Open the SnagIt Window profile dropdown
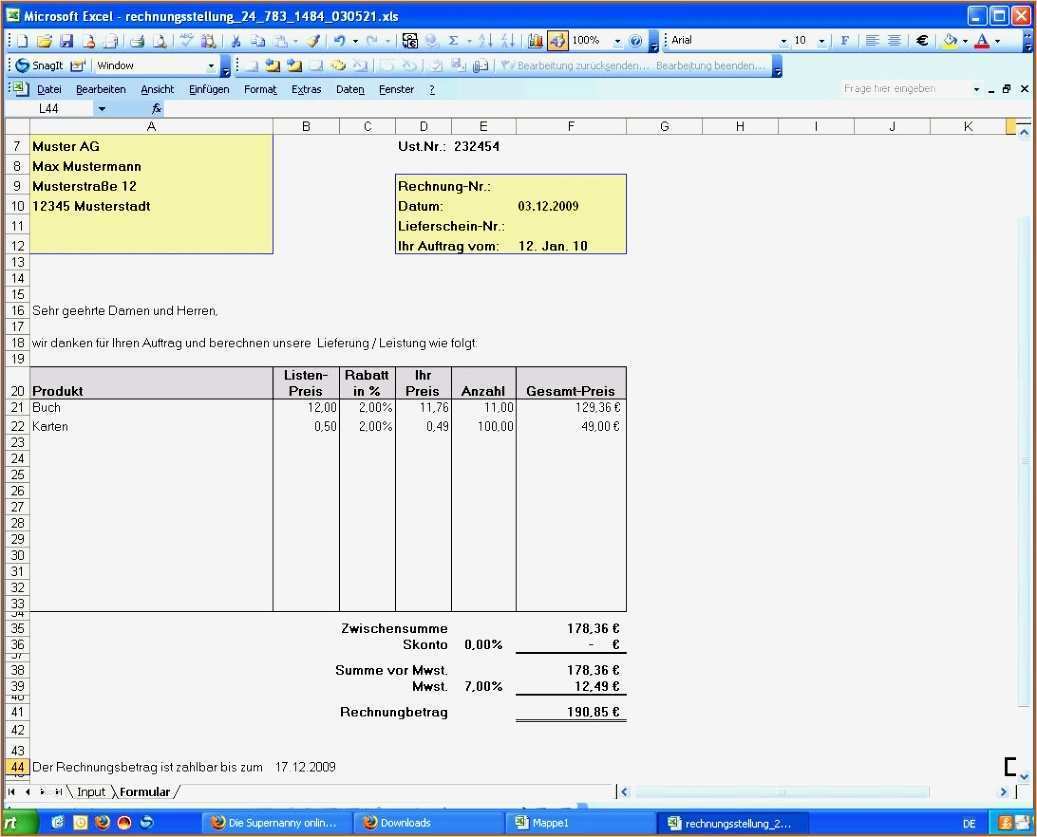Screen dimensions: 1037x837 [x=211, y=65]
